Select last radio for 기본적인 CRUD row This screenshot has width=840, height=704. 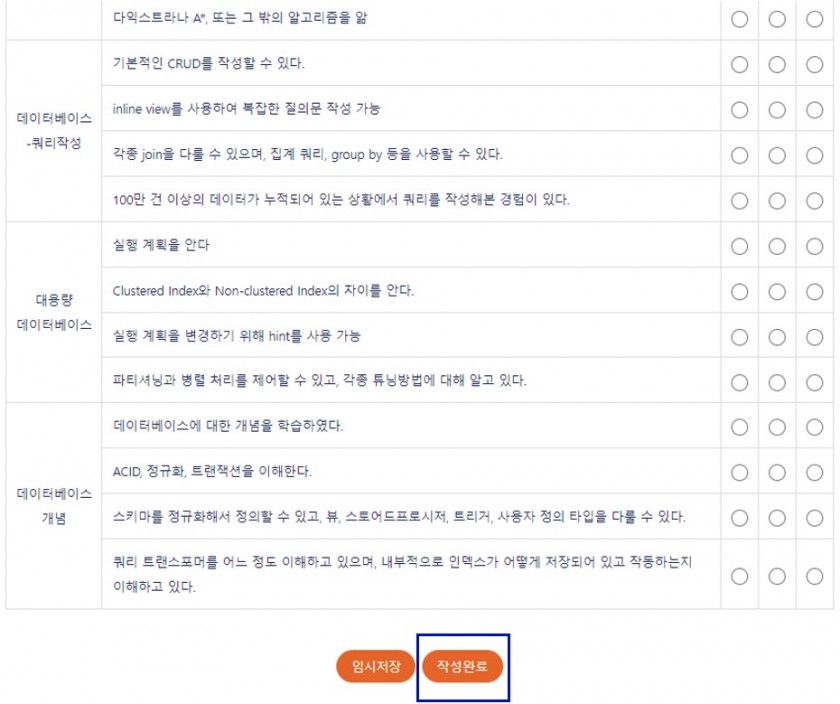[x=814, y=65]
